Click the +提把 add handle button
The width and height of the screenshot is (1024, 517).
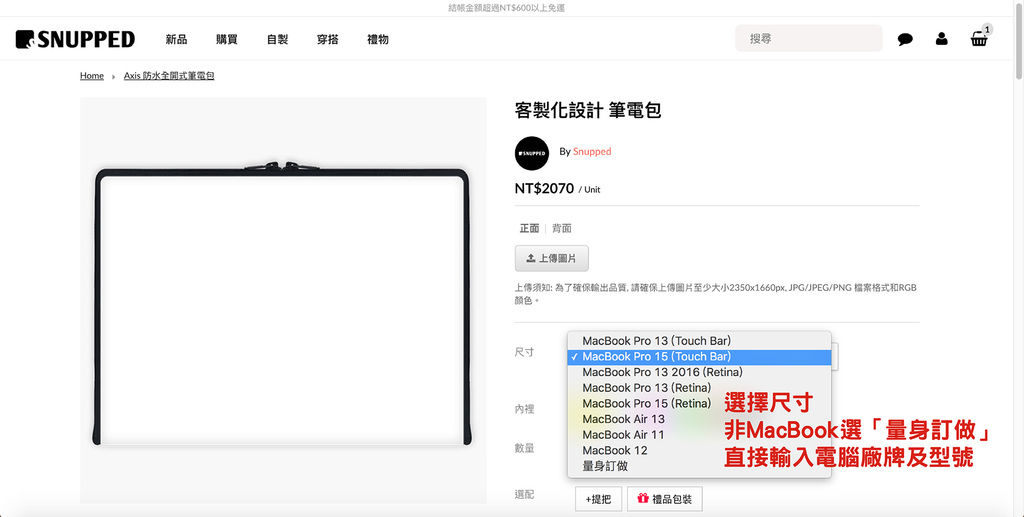point(598,499)
